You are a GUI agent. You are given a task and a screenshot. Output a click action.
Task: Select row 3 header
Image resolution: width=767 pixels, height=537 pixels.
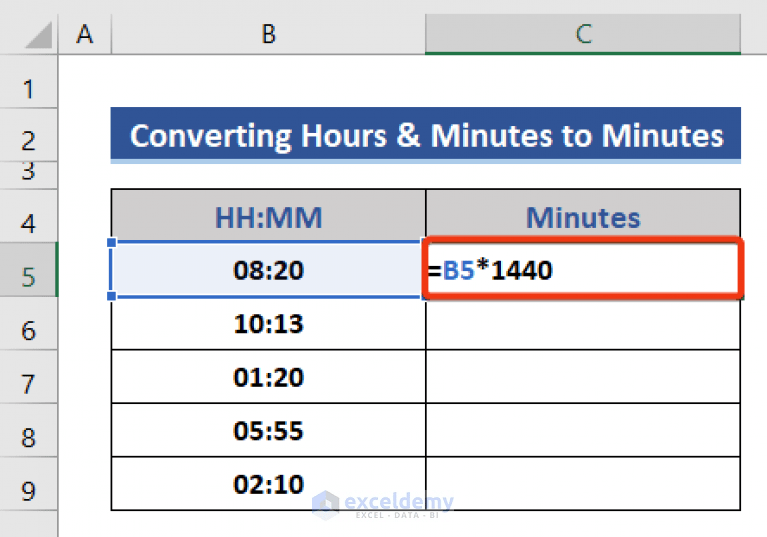[x=28, y=175]
